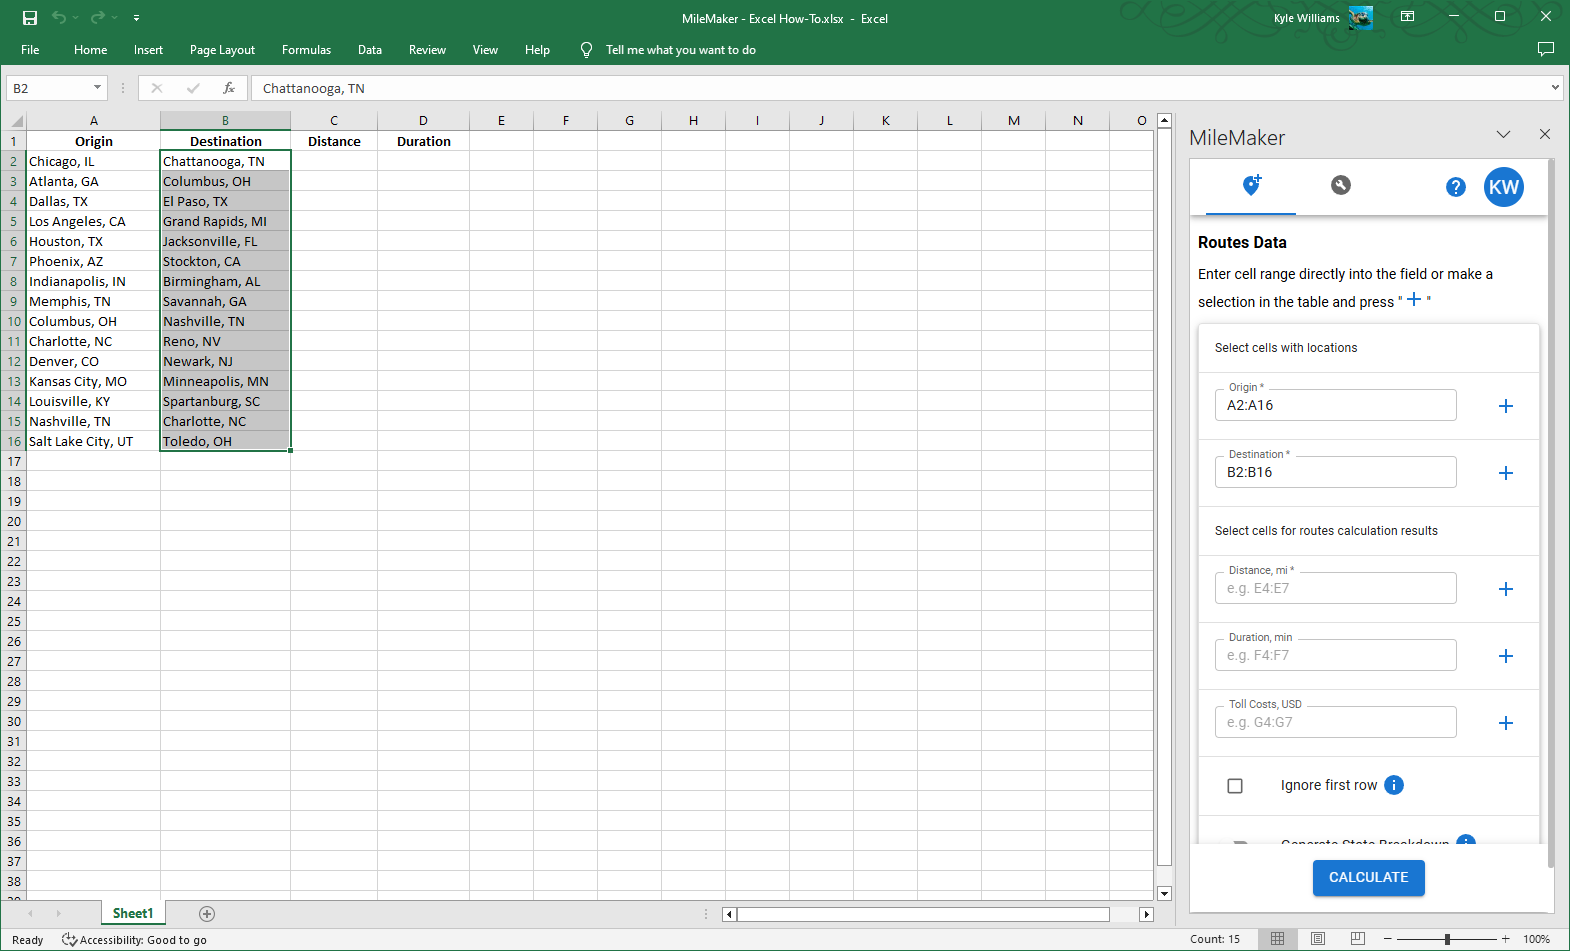Click the Name Box showing B2

(48, 88)
